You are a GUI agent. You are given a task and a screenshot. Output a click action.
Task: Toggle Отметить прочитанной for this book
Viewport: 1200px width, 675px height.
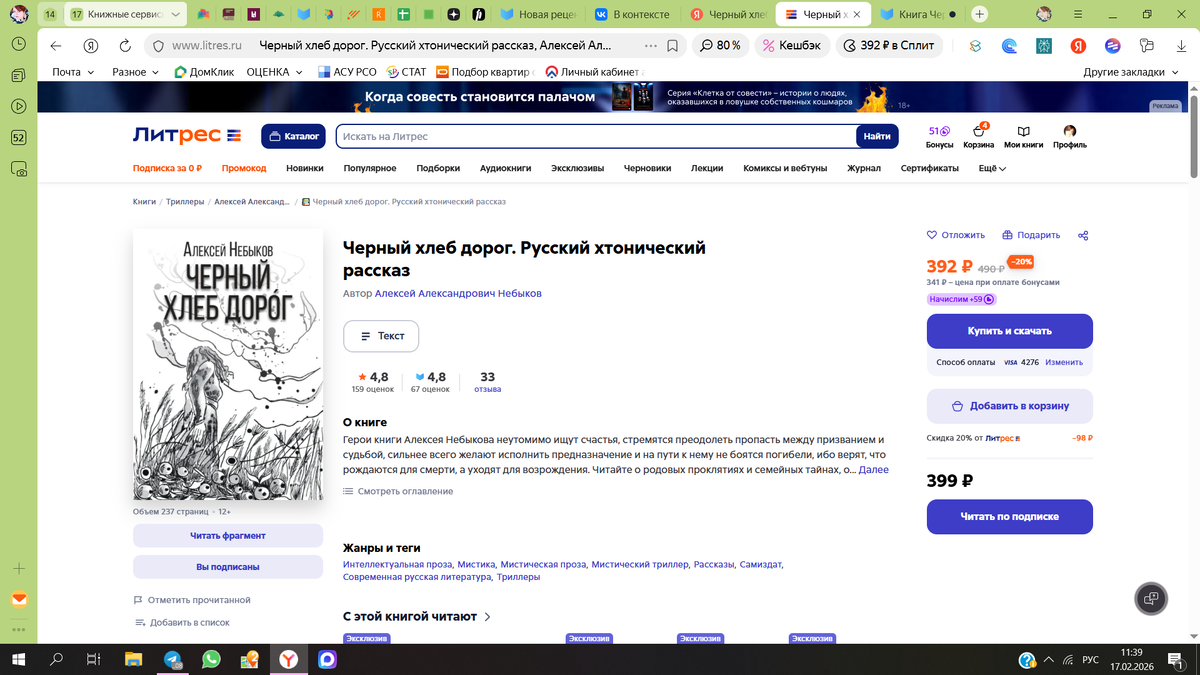(197, 598)
